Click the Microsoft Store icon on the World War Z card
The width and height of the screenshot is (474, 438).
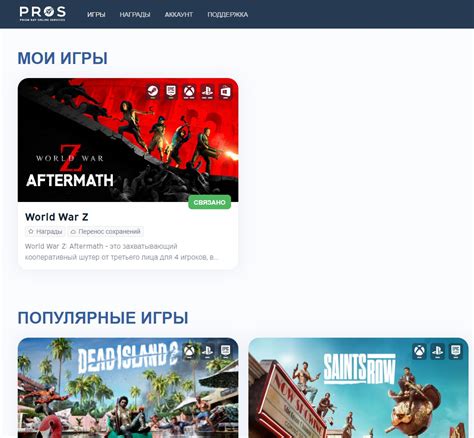click(225, 92)
